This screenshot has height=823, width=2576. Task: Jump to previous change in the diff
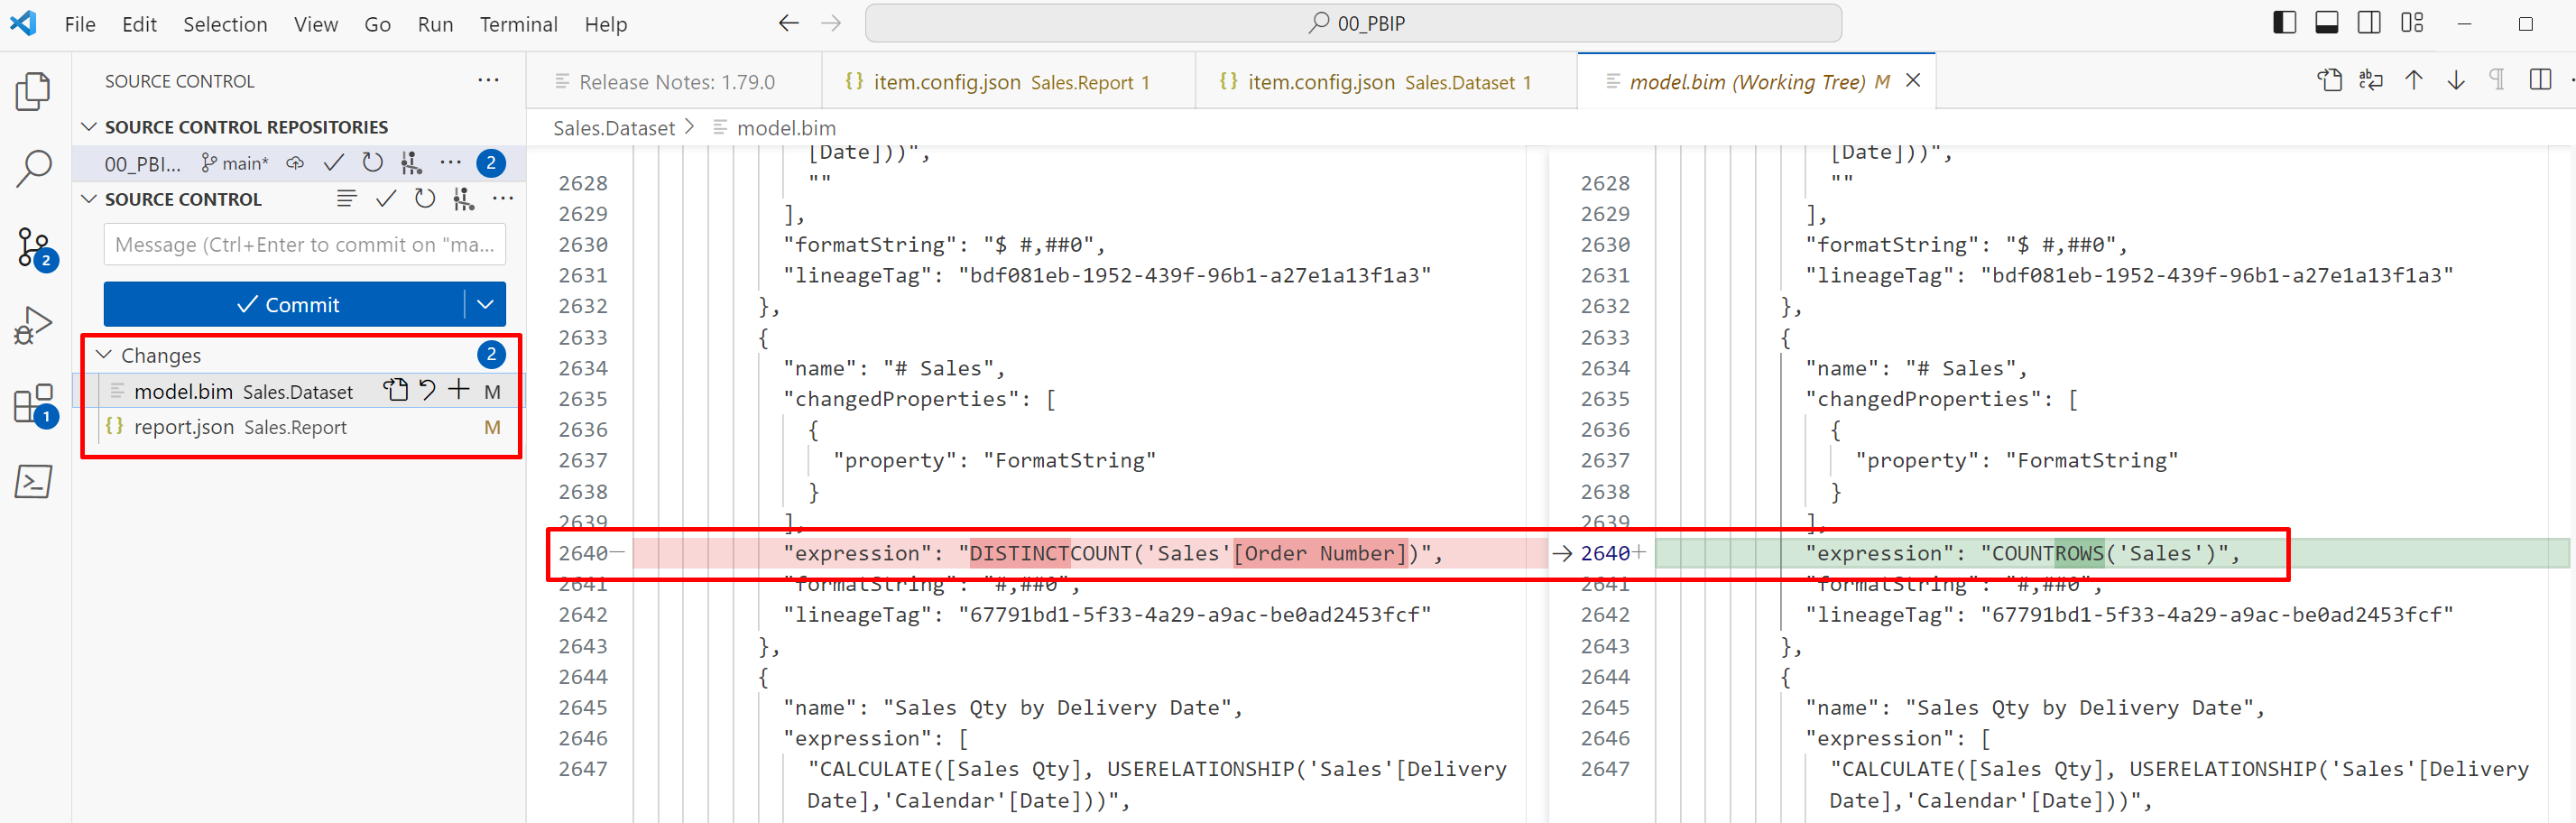point(2414,80)
